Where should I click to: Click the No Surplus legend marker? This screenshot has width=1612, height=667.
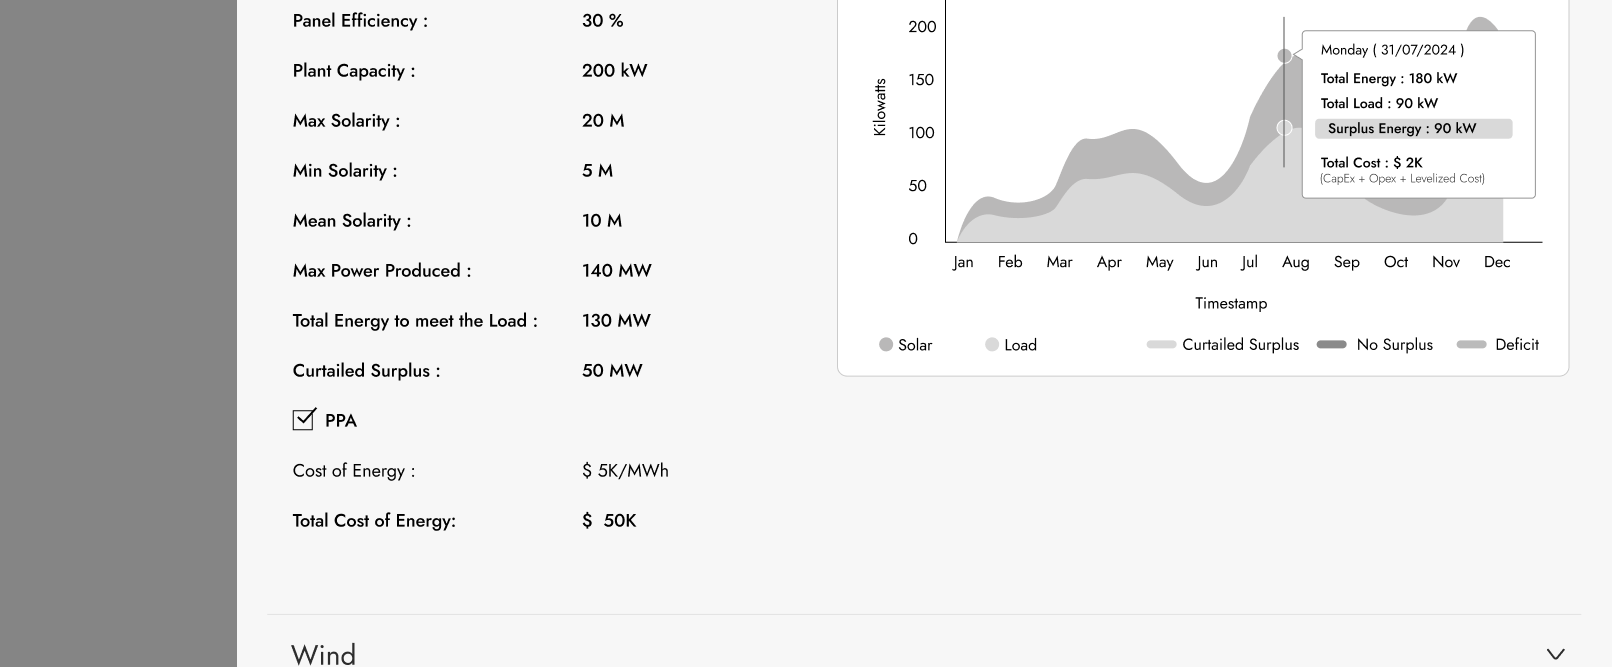click(1331, 344)
